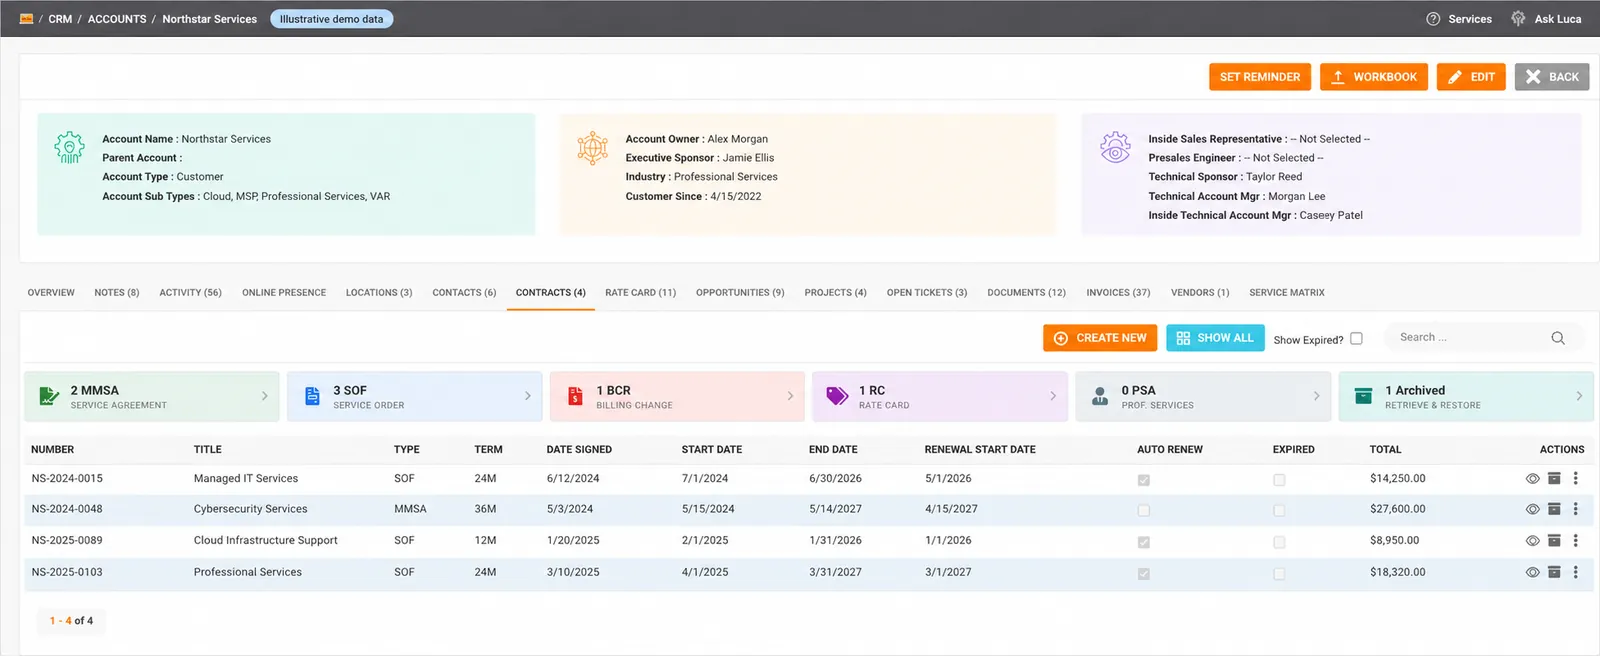Viewport: 1600px width, 656px height.
Task: Open the Service Matrix tab
Action: click(1287, 293)
